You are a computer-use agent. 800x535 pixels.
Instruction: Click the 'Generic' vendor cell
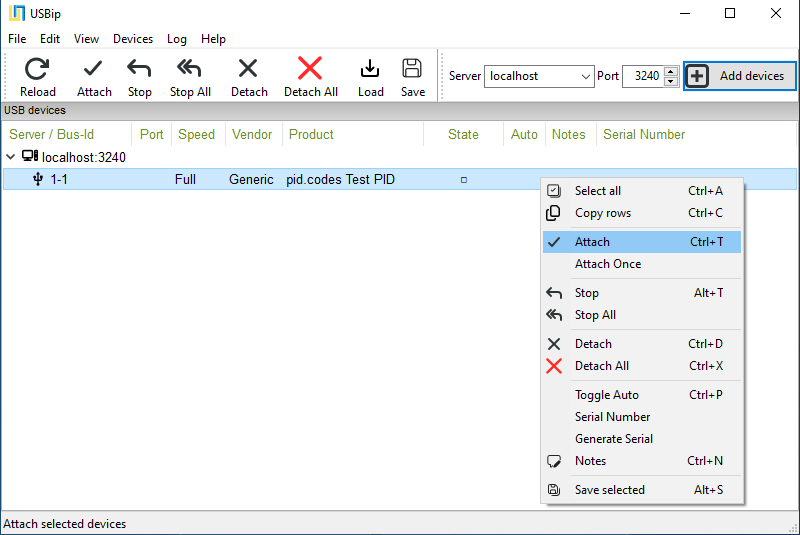point(251,180)
